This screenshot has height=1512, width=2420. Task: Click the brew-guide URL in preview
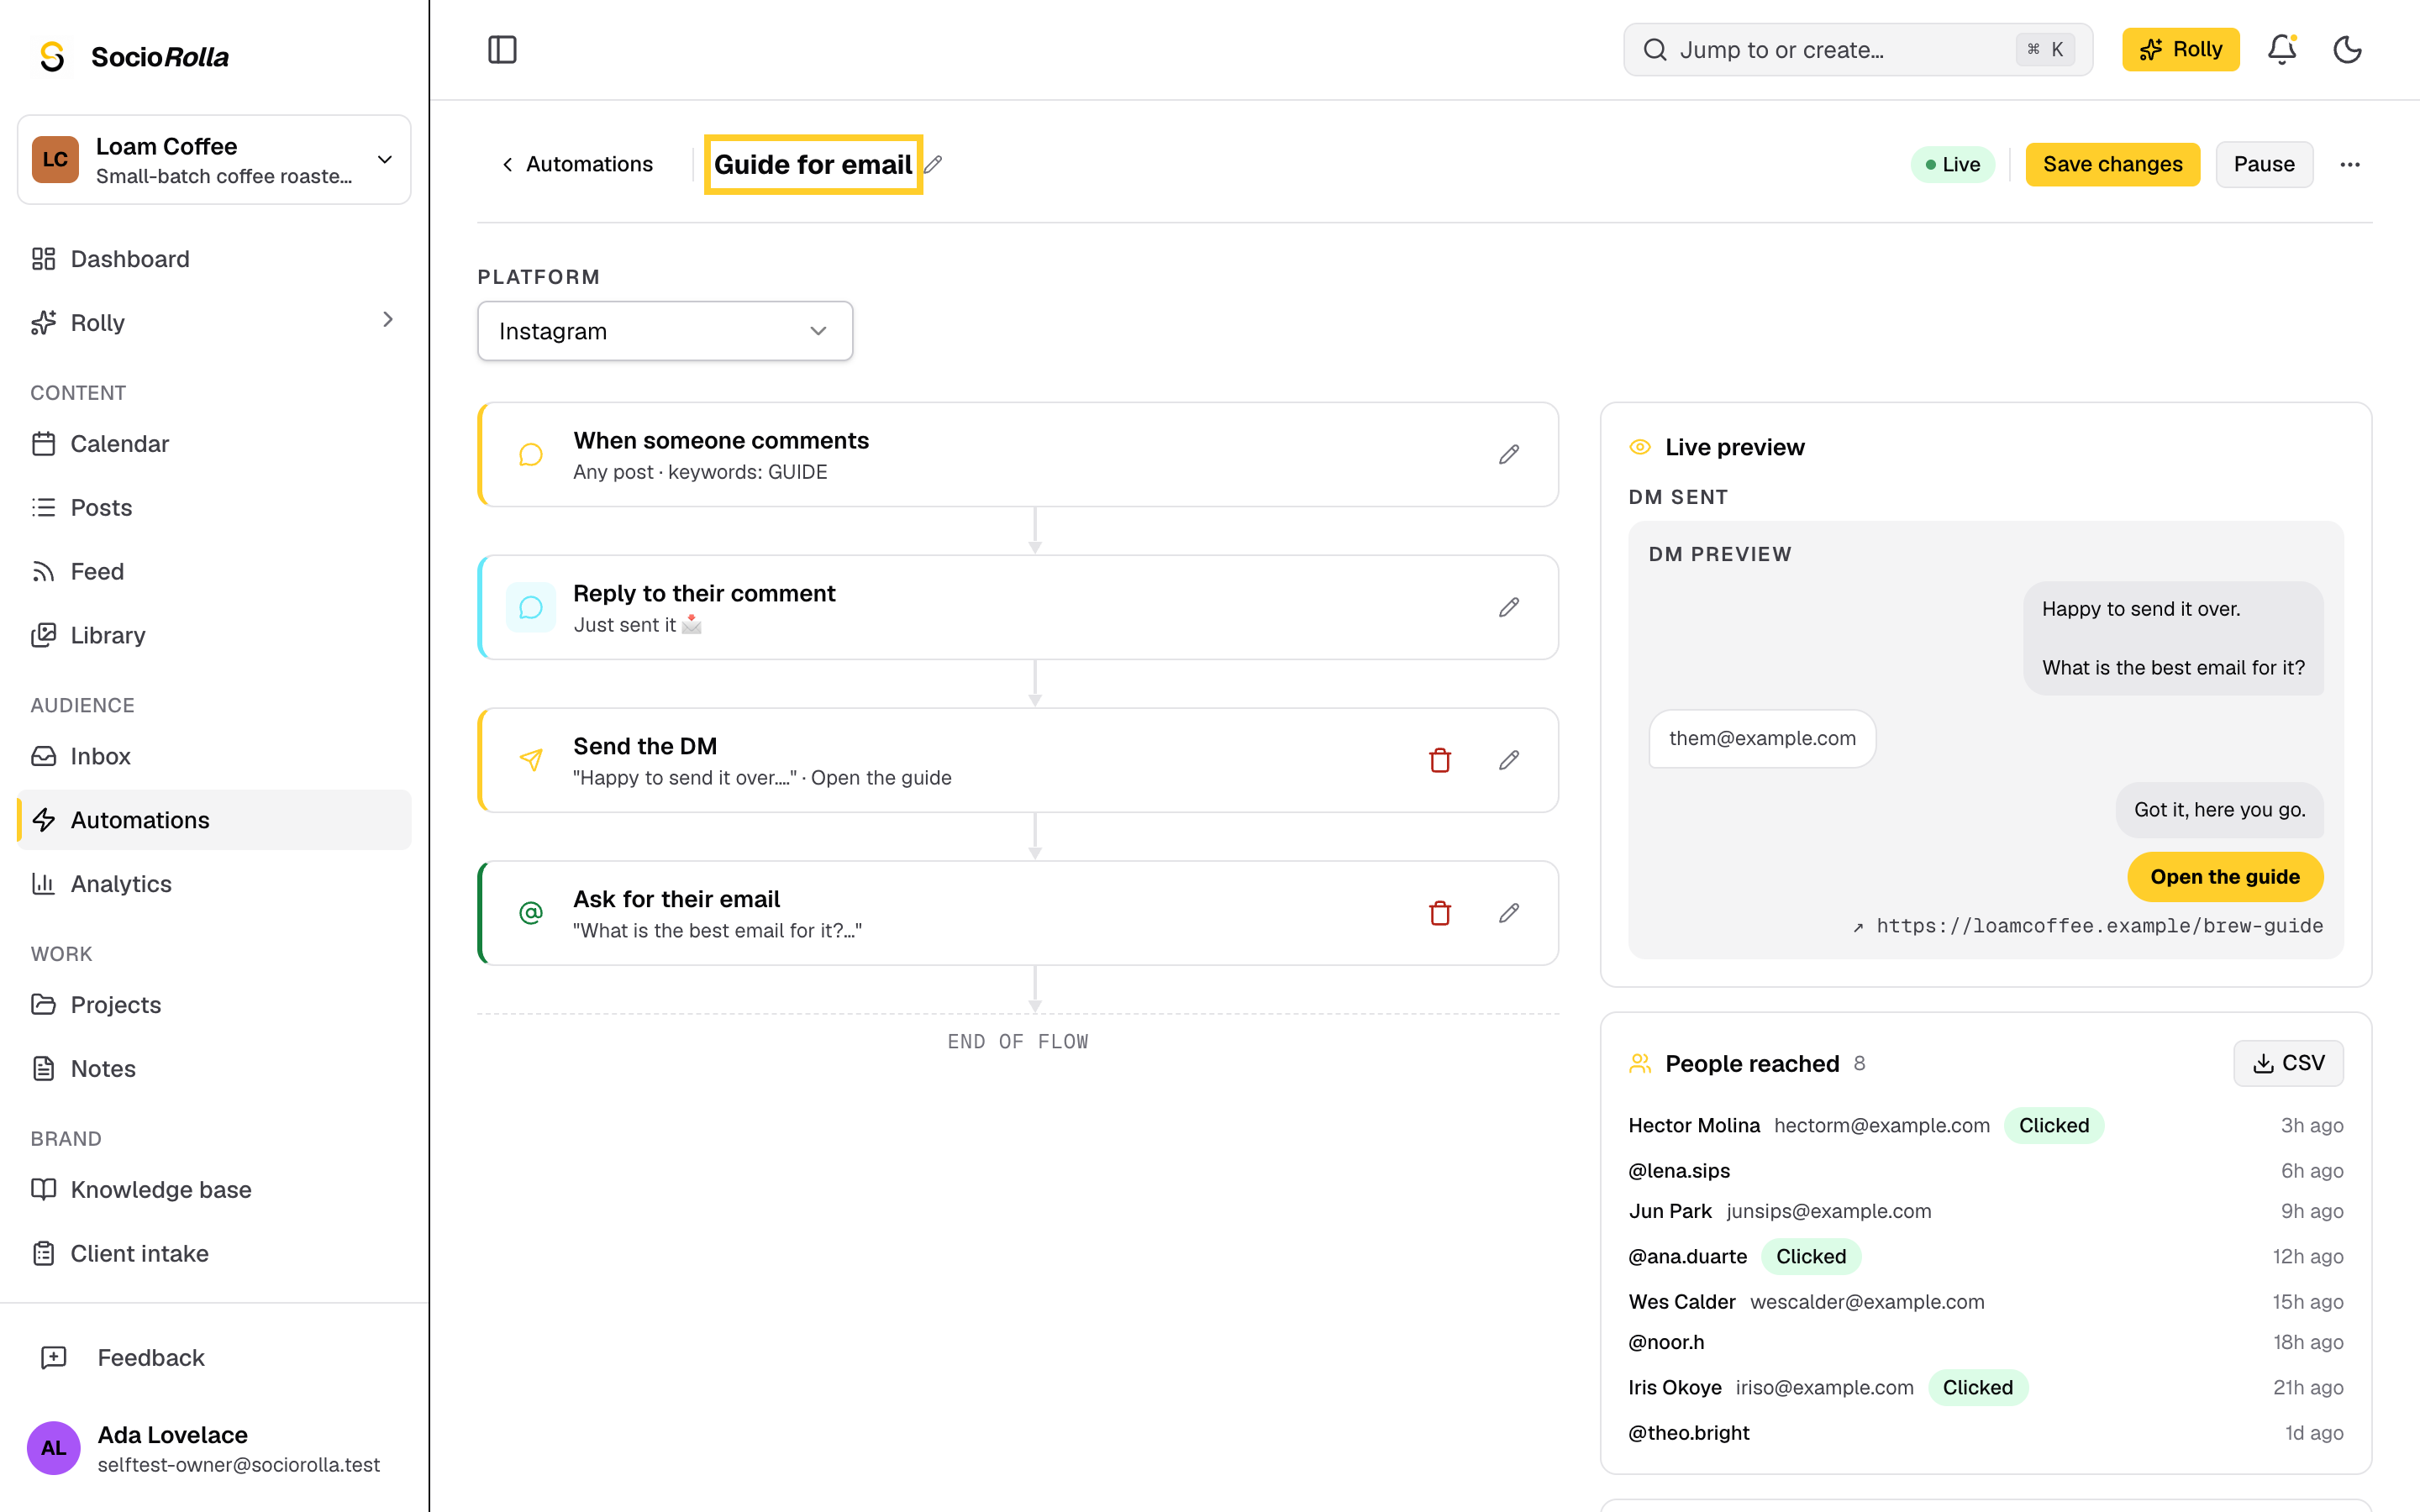tap(2088, 926)
